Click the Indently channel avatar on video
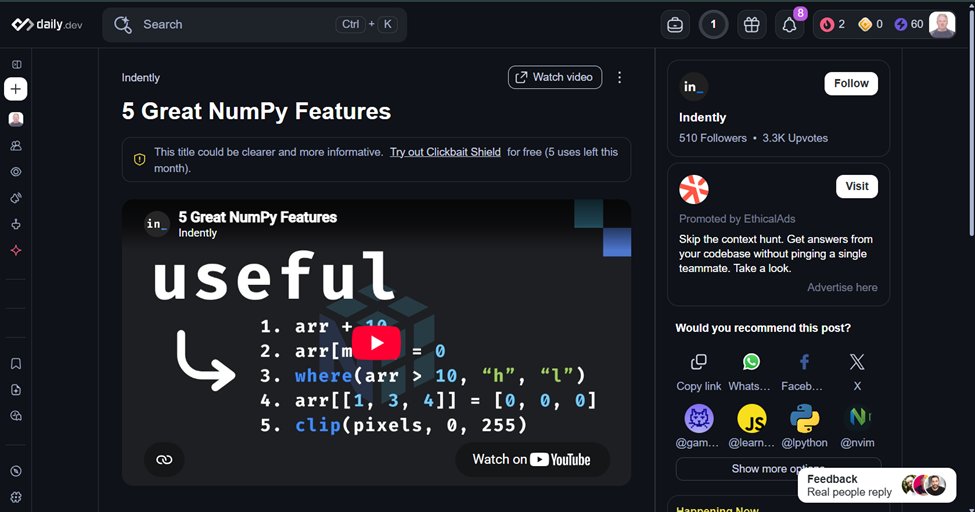This screenshot has height=512, width=975. (x=156, y=223)
